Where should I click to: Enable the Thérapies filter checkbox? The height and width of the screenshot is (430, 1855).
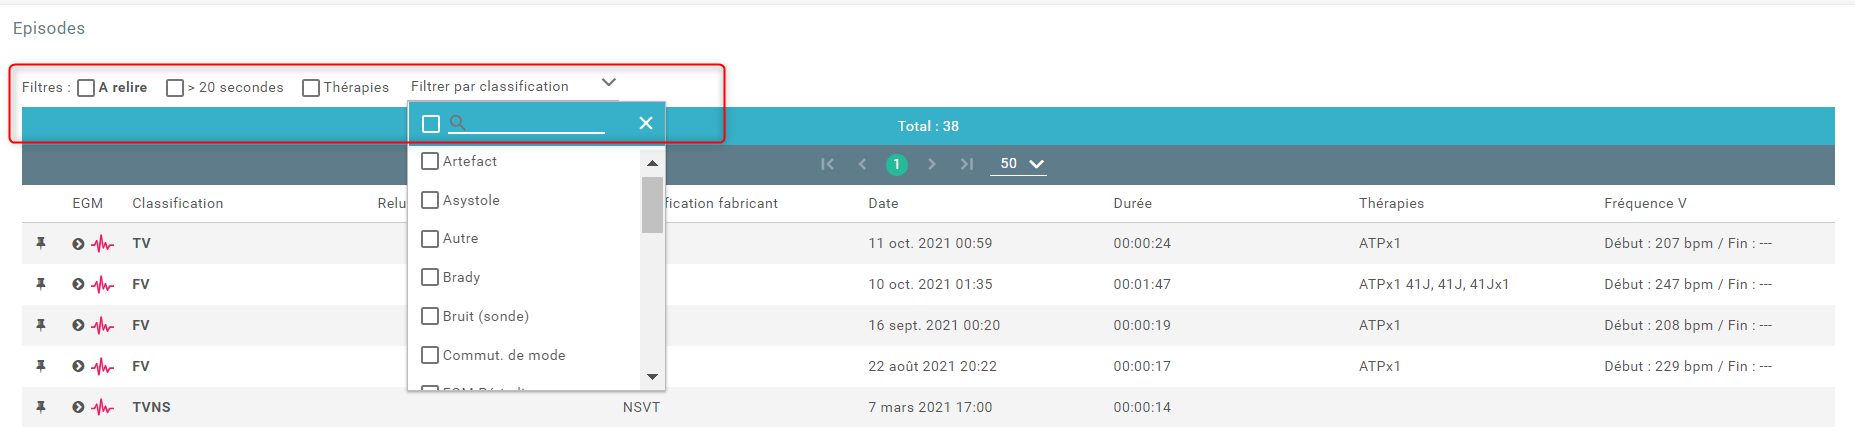311,88
